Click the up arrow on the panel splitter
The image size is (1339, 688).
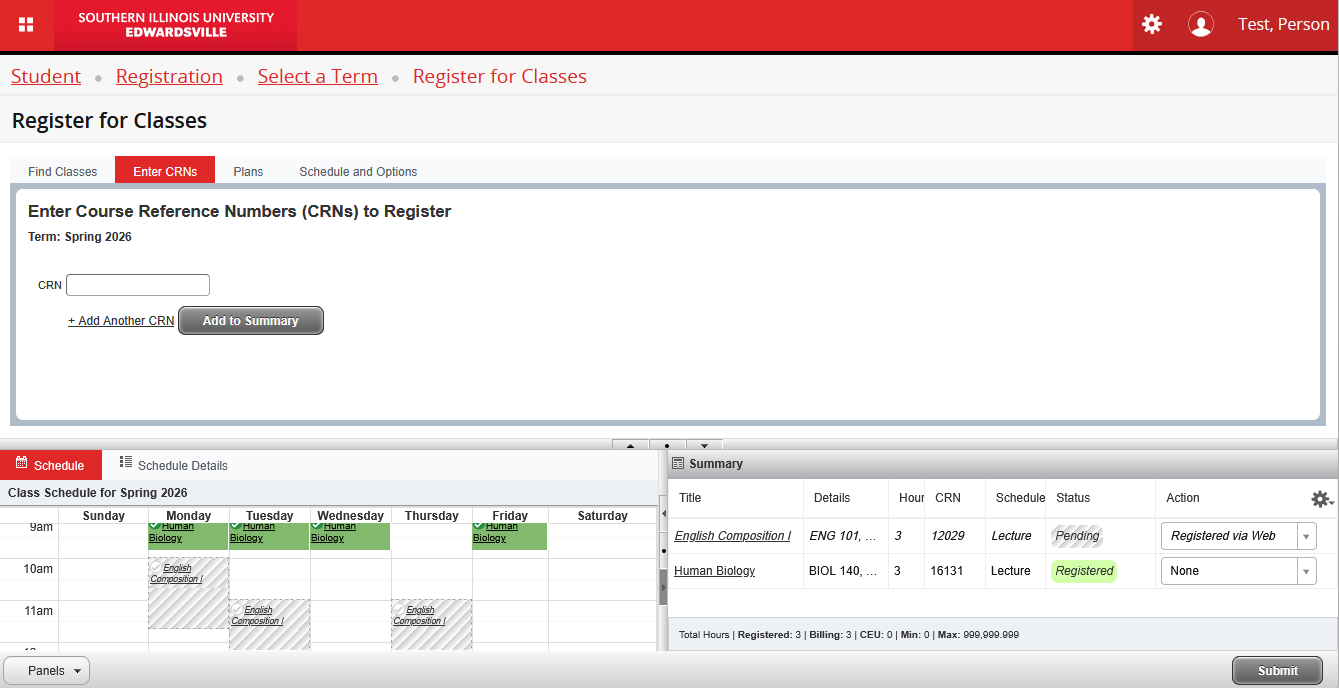pos(630,445)
